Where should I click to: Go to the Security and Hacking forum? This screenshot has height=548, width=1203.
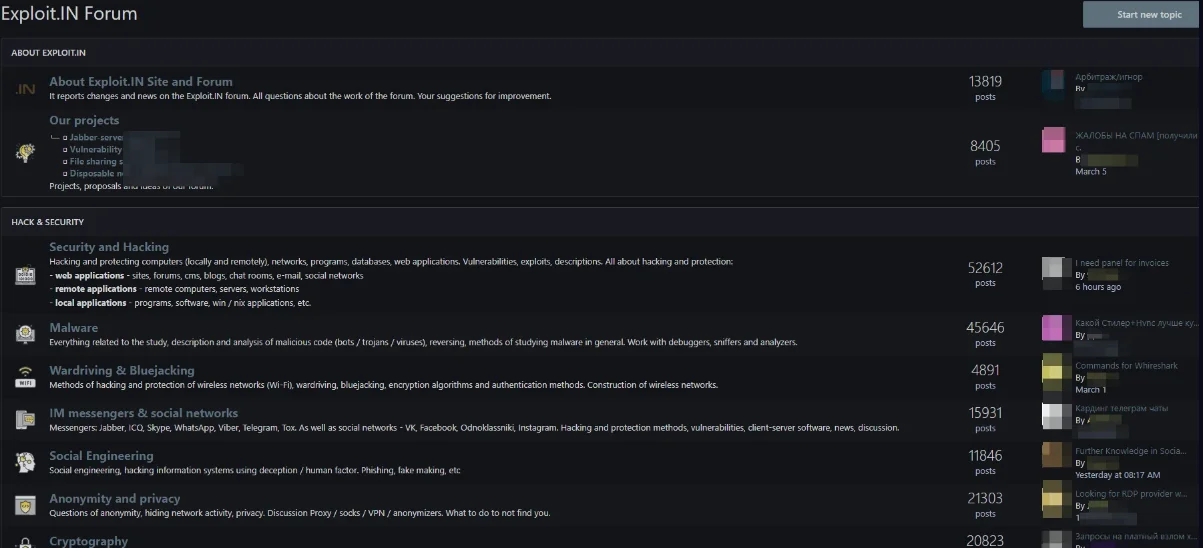(x=109, y=247)
